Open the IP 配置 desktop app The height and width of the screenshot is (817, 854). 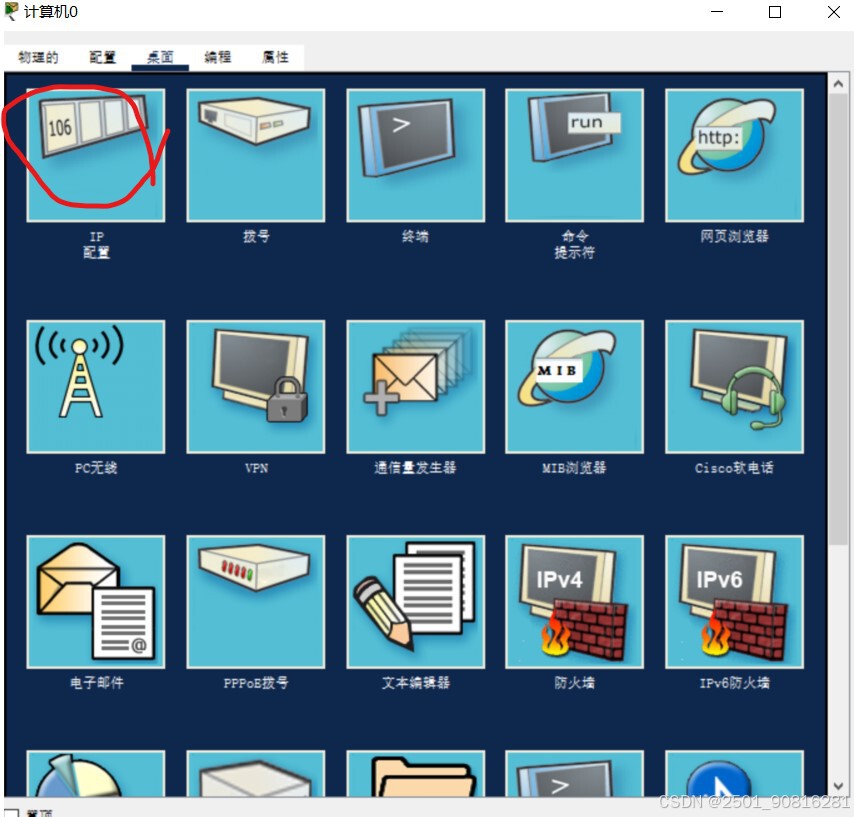pos(96,155)
